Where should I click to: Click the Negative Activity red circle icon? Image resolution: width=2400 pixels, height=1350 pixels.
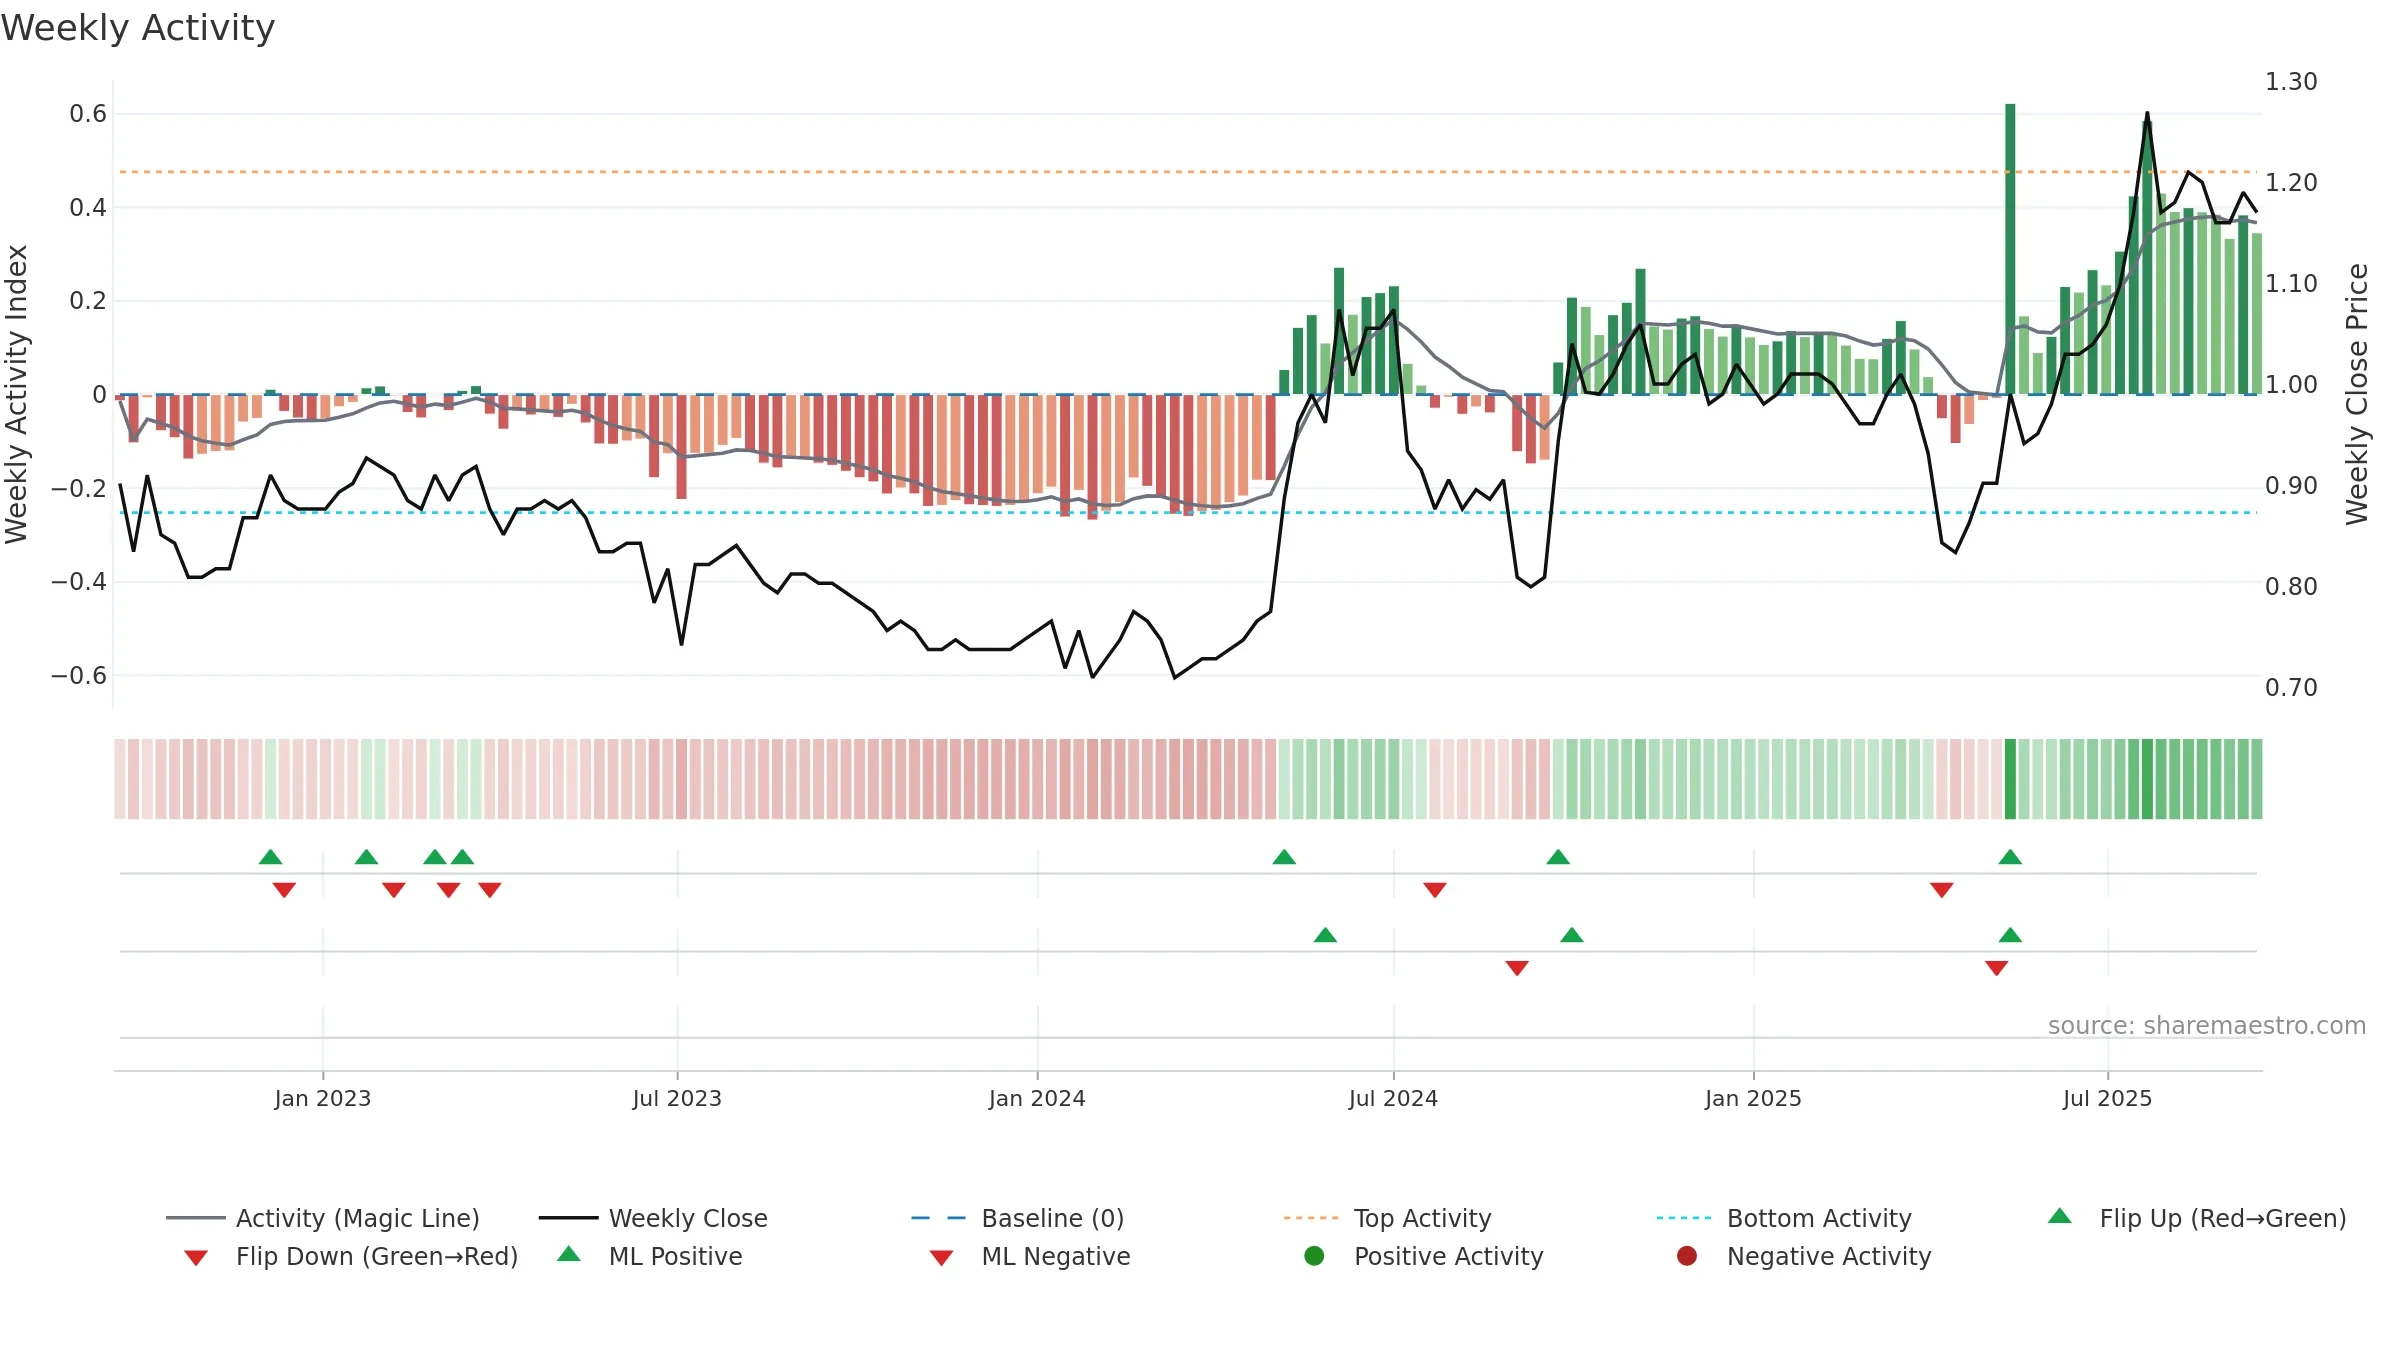tap(1687, 1255)
